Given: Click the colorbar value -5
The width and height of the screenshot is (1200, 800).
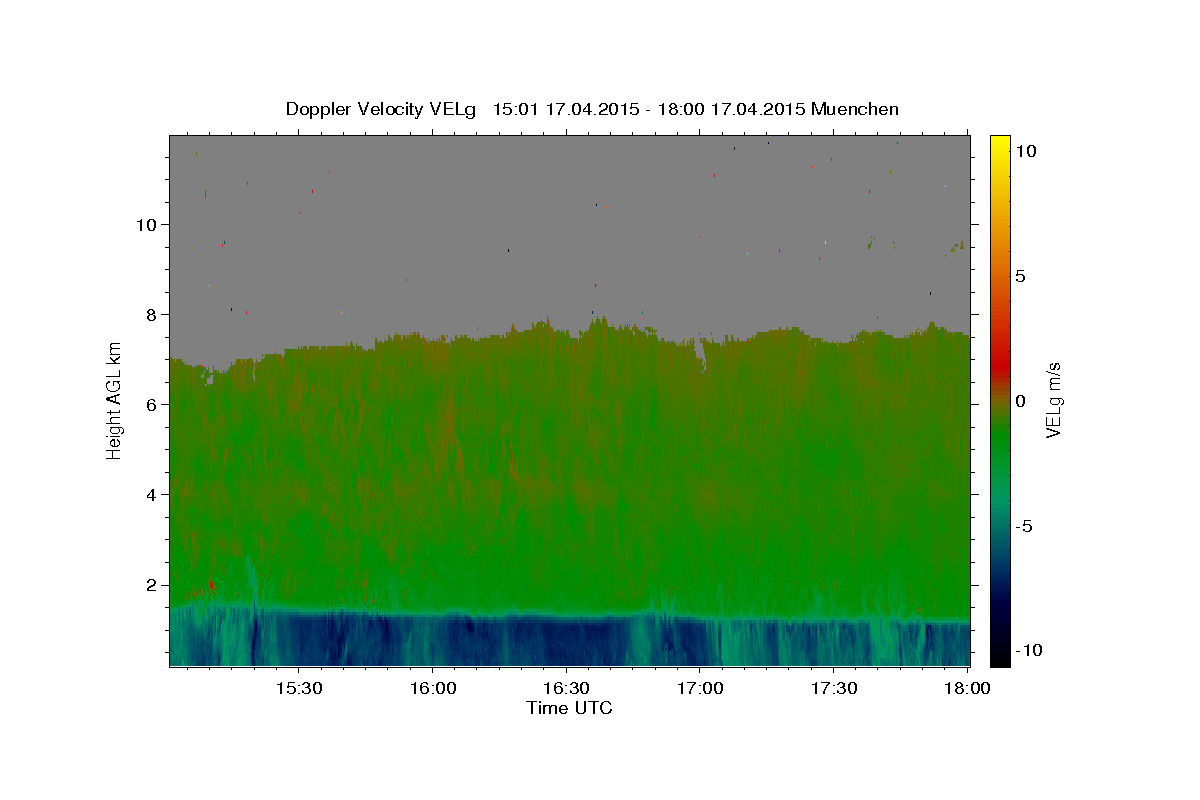Looking at the screenshot, I should click(1023, 526).
